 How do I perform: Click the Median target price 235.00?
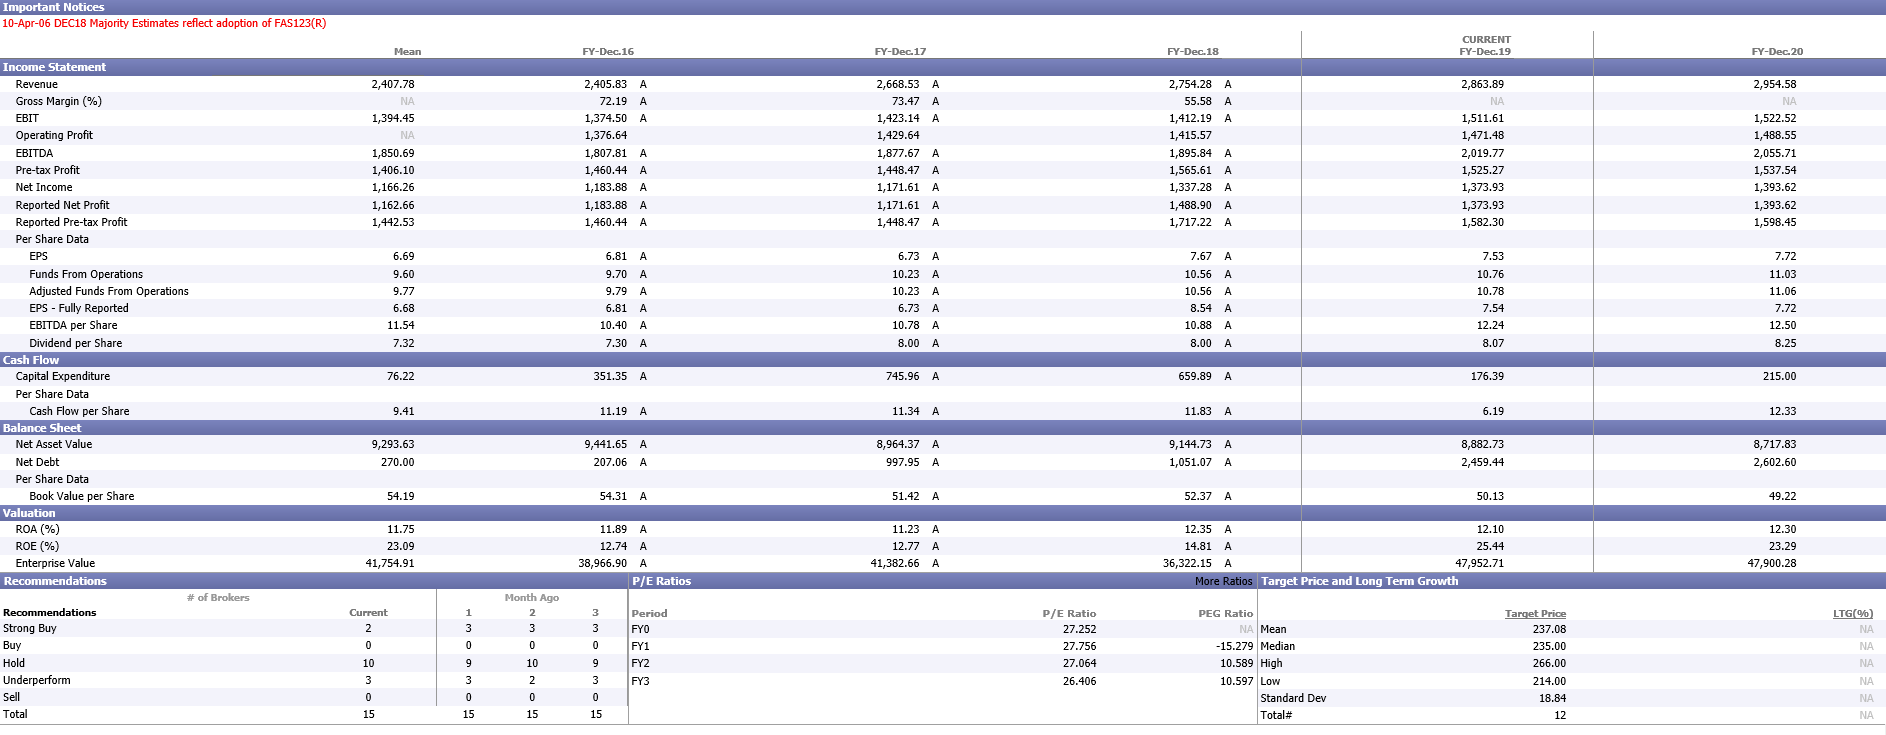point(1549,646)
